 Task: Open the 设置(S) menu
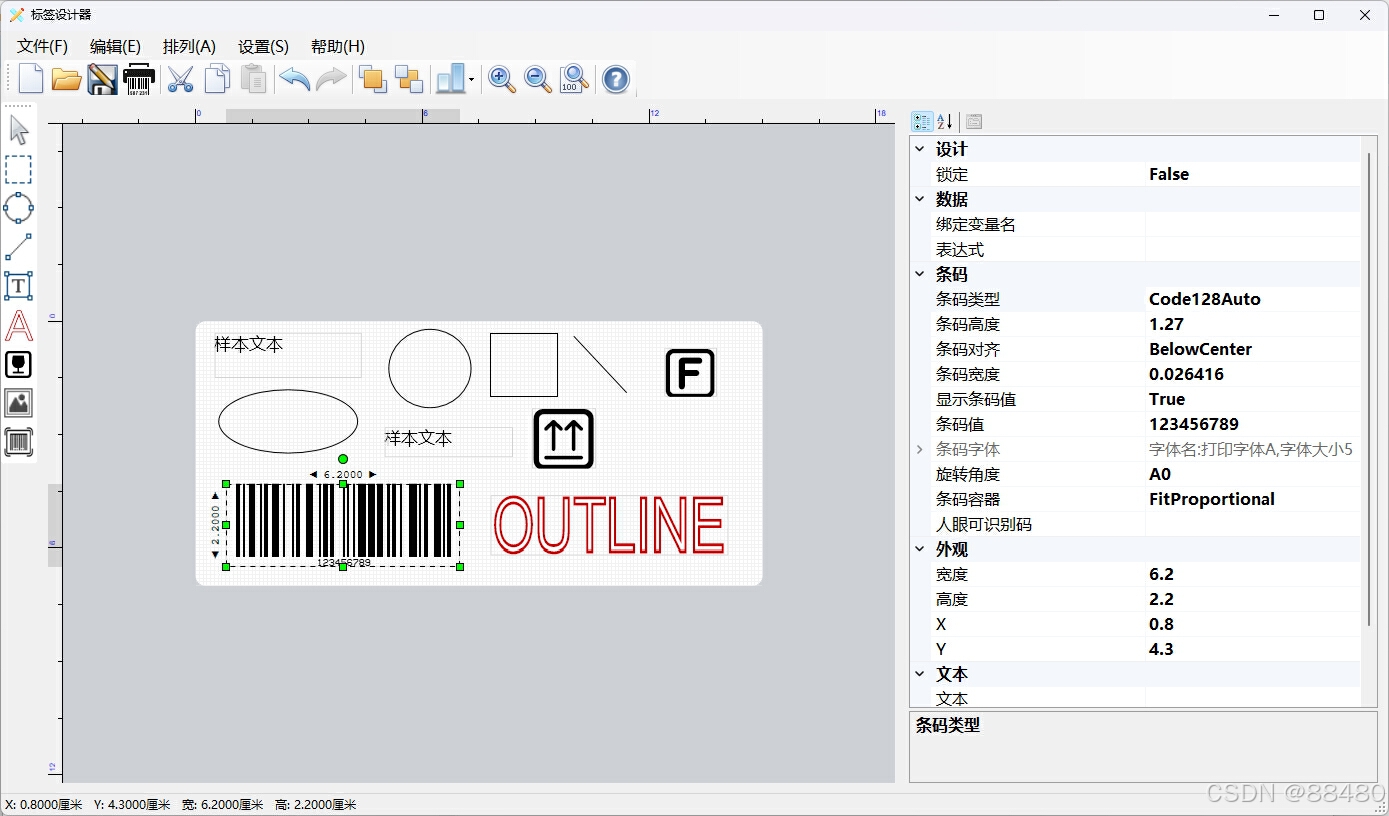click(263, 46)
